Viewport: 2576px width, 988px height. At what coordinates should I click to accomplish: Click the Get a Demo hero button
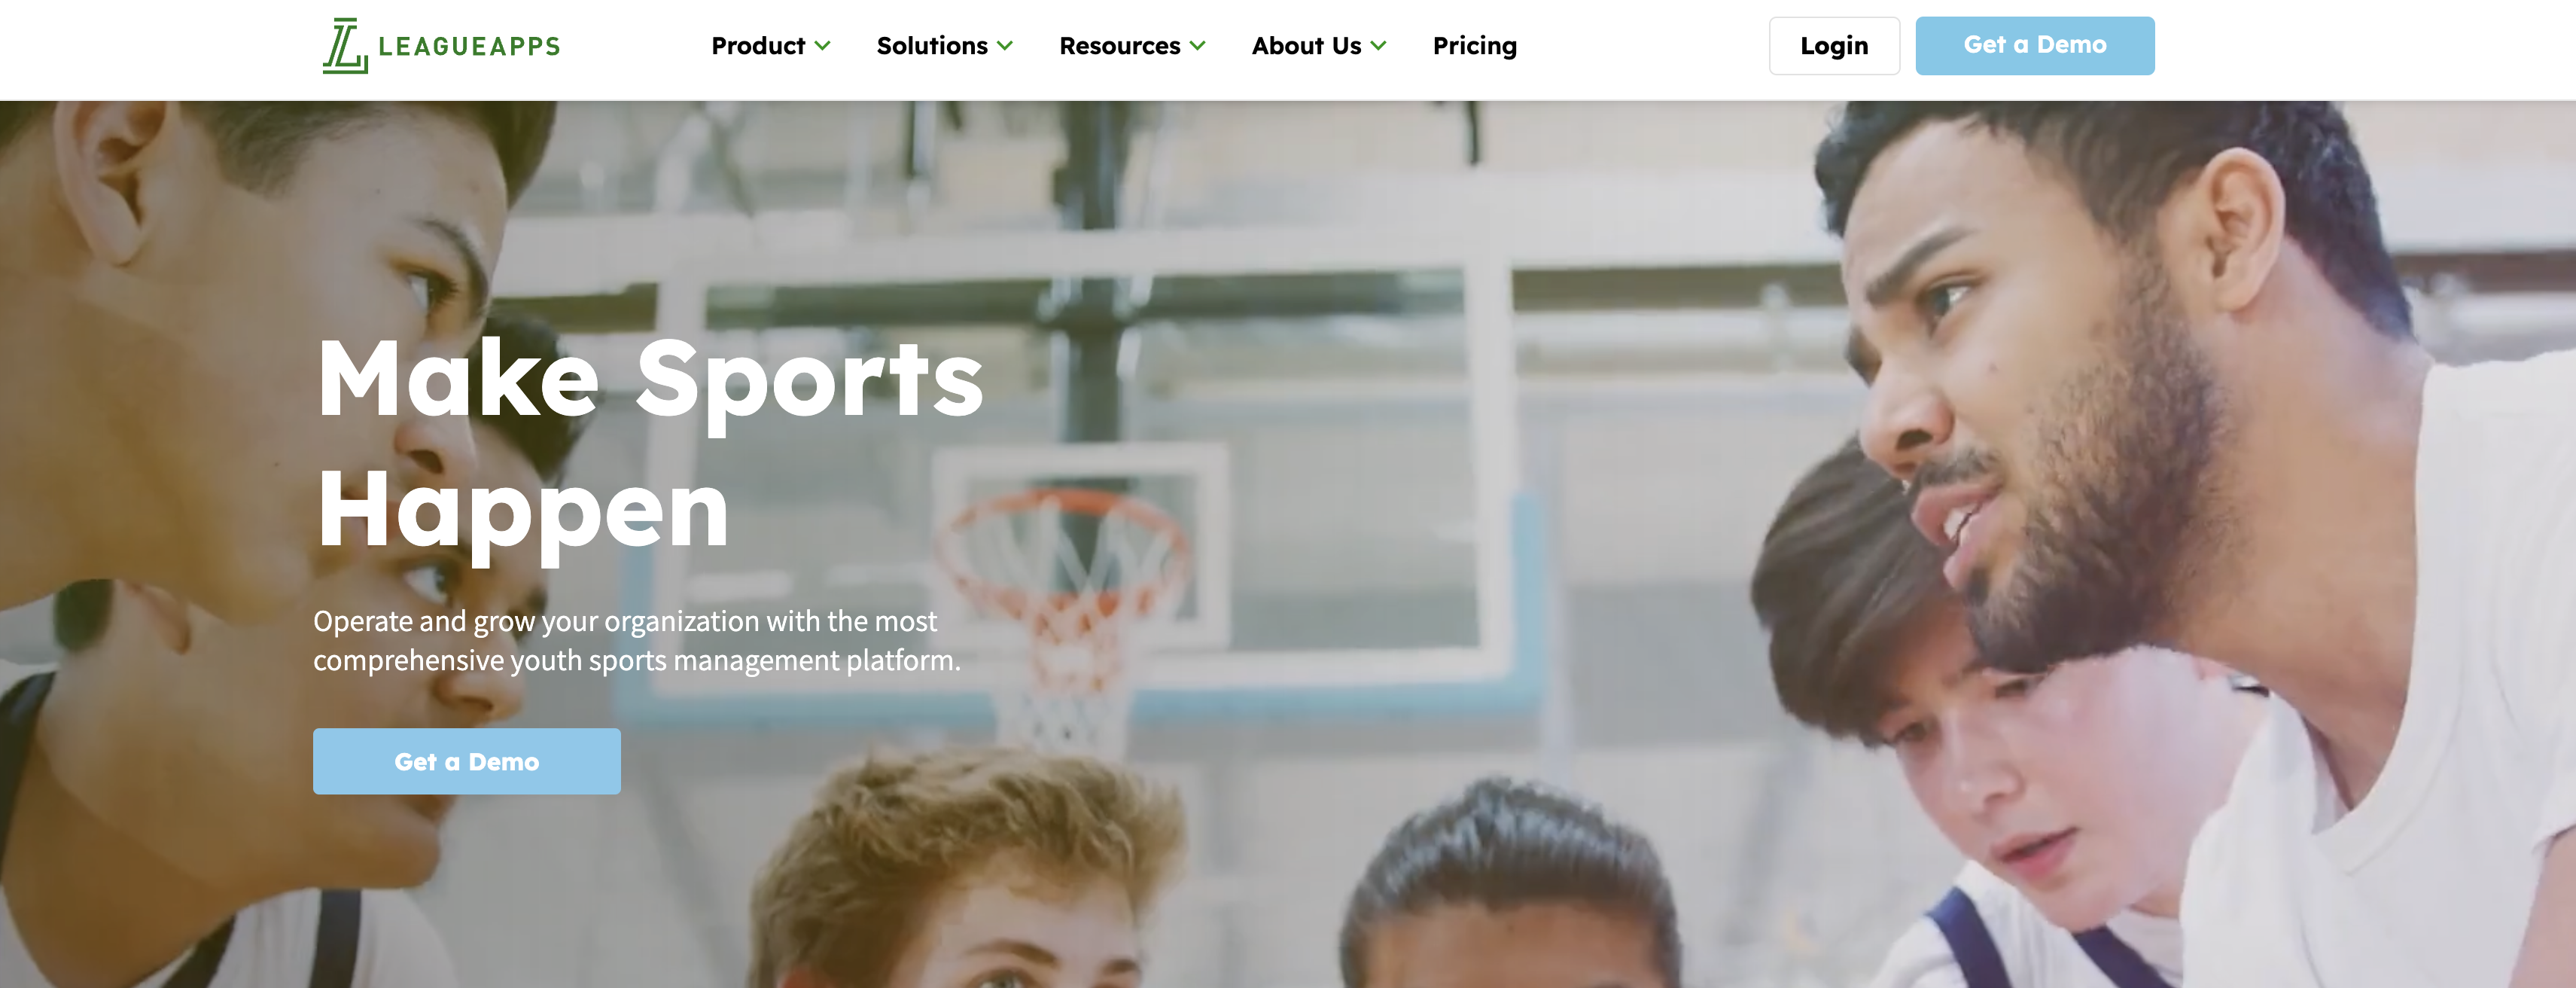[x=467, y=762]
